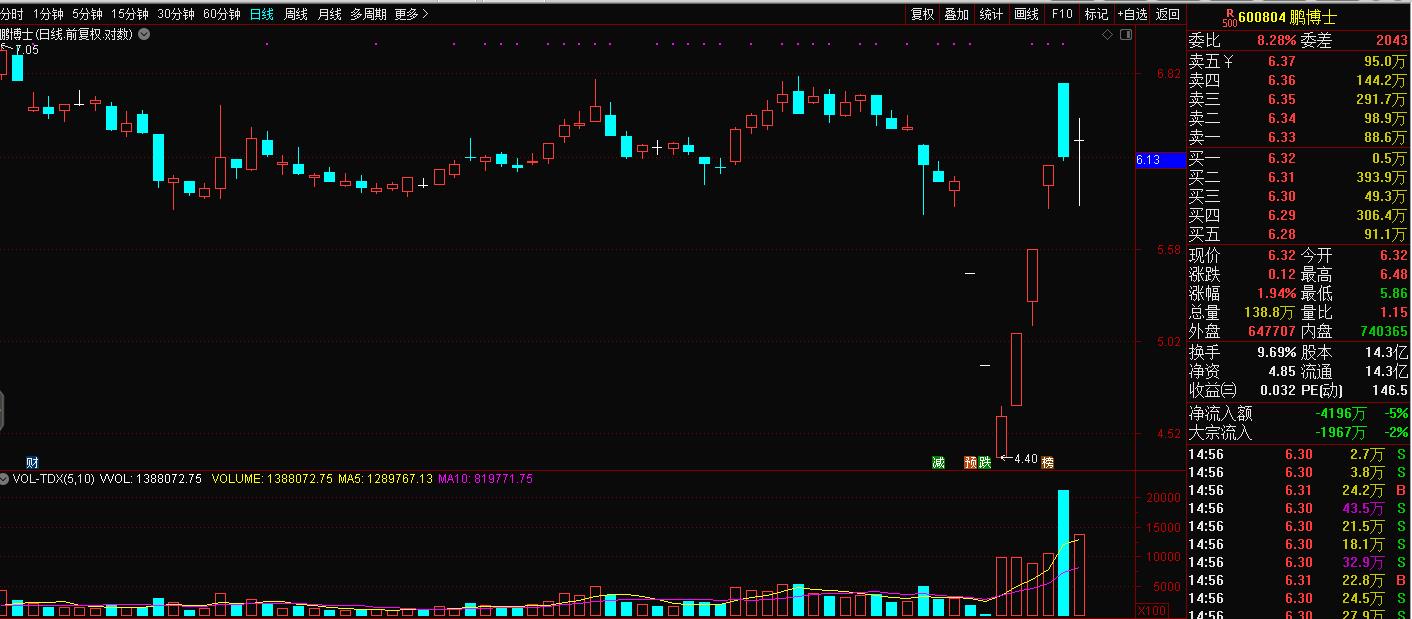Image resolution: width=1412 pixels, height=619 pixels.
Task: Click the 大宗流入 value -1967万
Action: (1341, 433)
